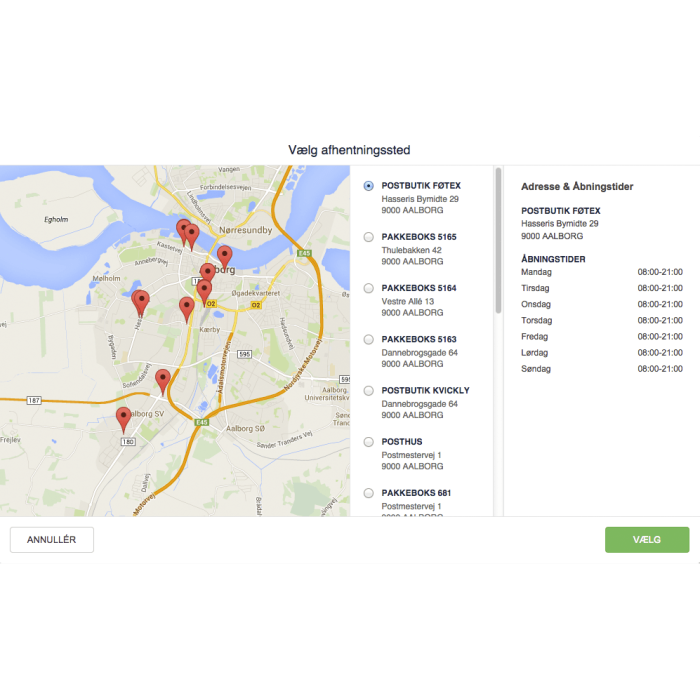Click the Egholm island label on map
Viewport: 700px width, 700px height.
56,219
